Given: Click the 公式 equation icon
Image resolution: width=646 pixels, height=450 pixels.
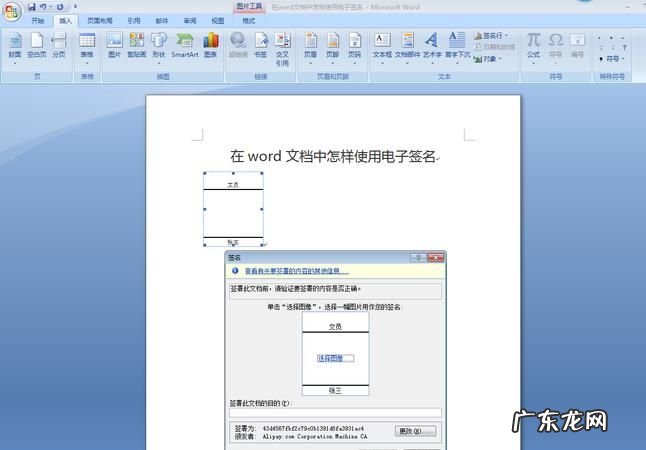Looking at the screenshot, I should [x=533, y=45].
